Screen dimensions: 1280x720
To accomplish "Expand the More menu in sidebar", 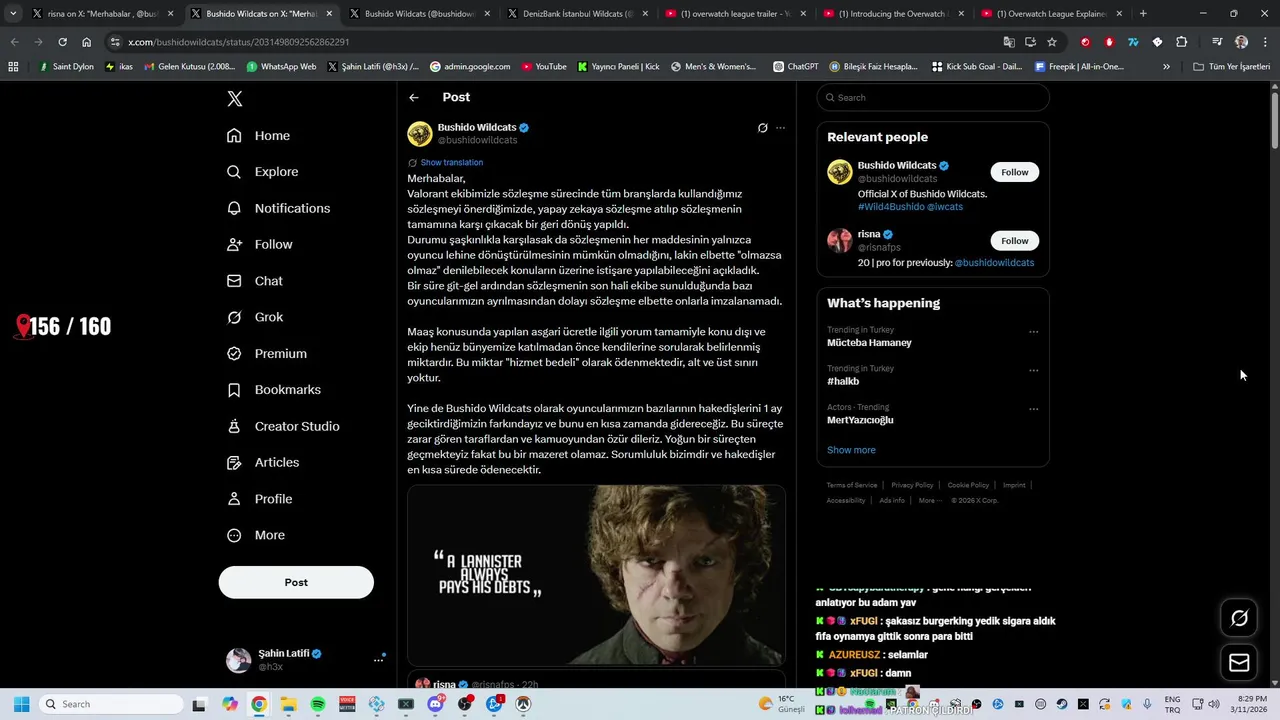I will point(256,535).
